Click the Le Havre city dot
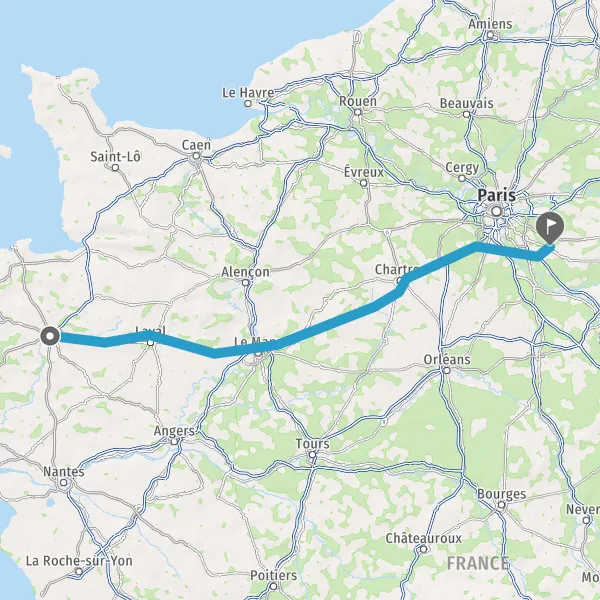 248,103
